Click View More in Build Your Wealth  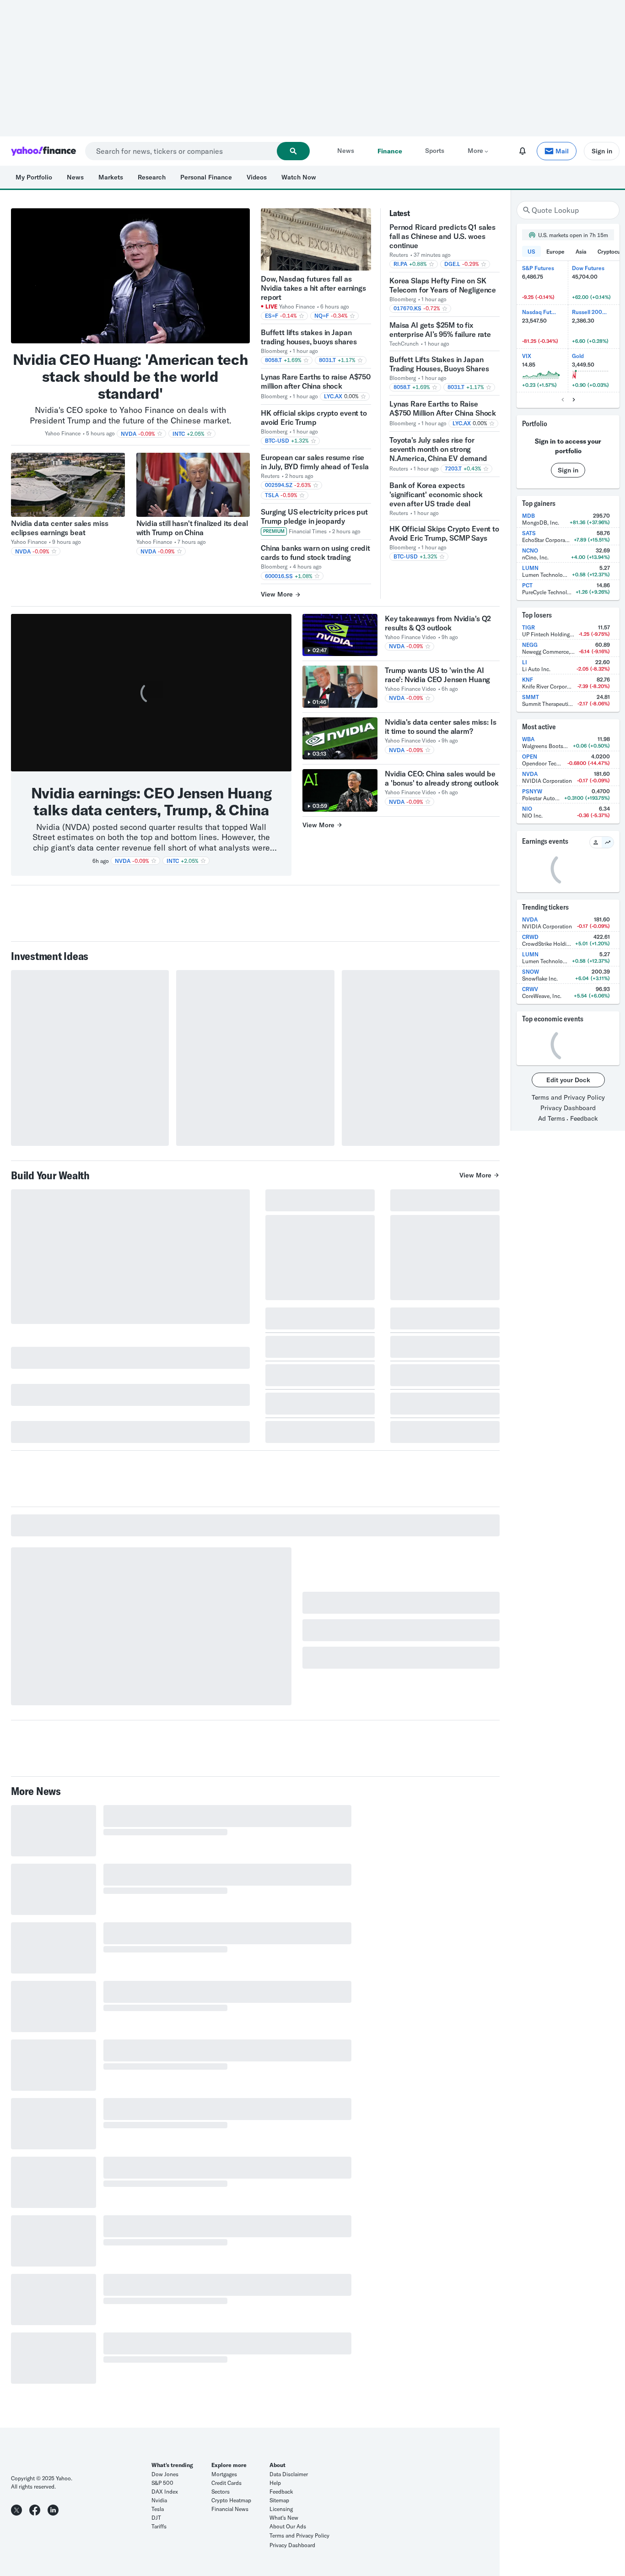[x=479, y=1175]
